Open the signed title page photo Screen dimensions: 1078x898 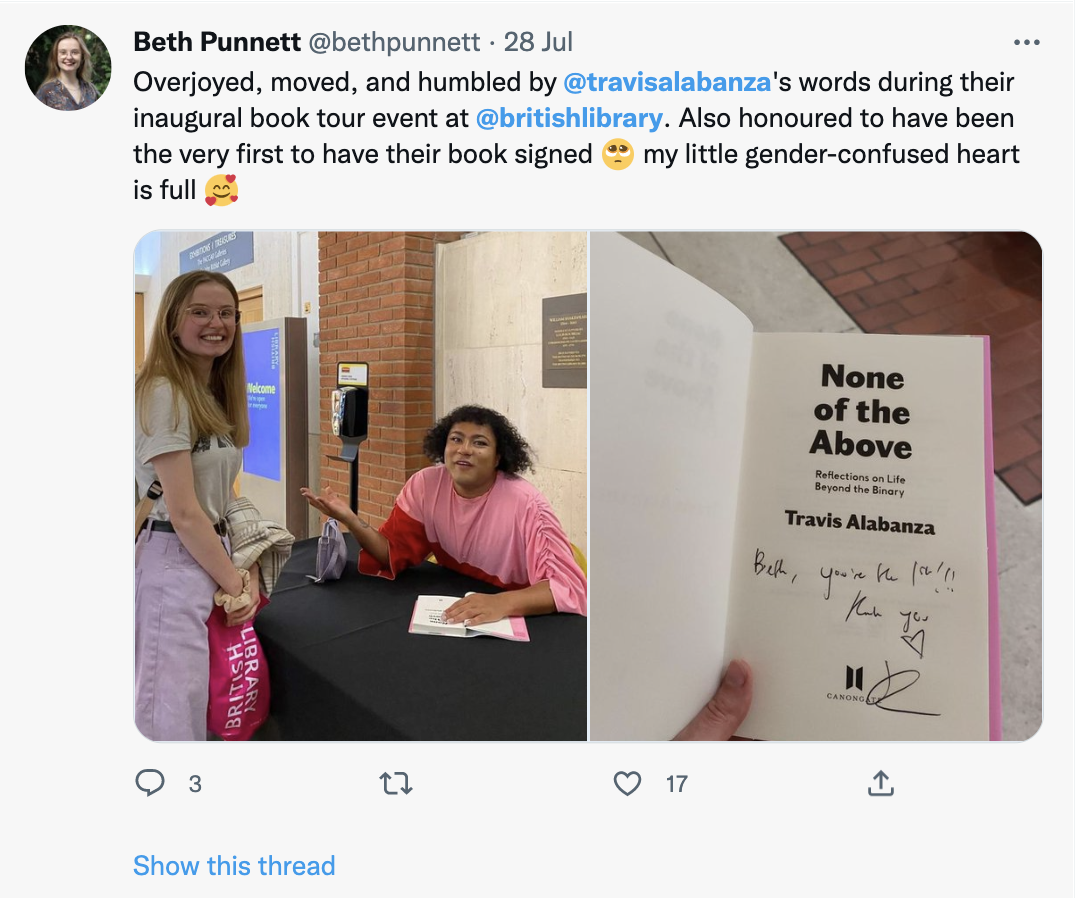point(816,486)
